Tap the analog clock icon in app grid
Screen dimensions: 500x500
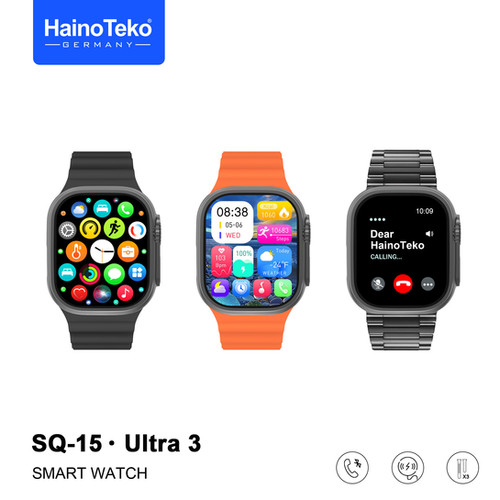[x=102, y=251]
